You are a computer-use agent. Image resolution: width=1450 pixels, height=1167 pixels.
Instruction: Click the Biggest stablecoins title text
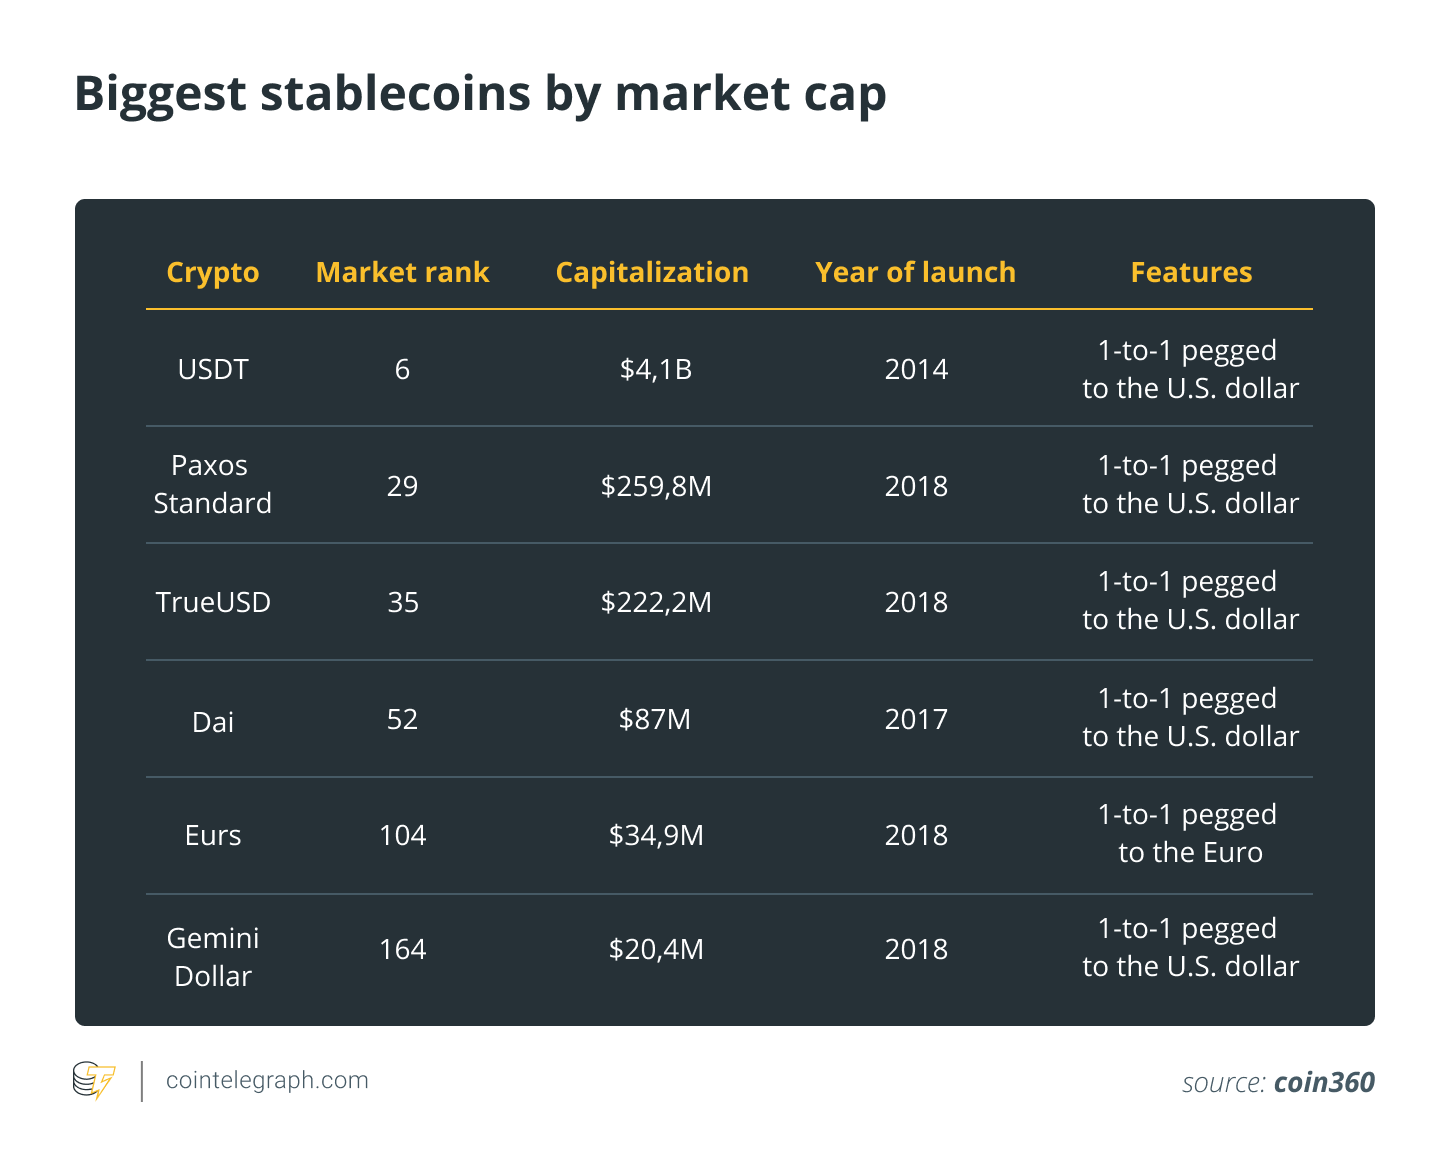click(x=480, y=94)
